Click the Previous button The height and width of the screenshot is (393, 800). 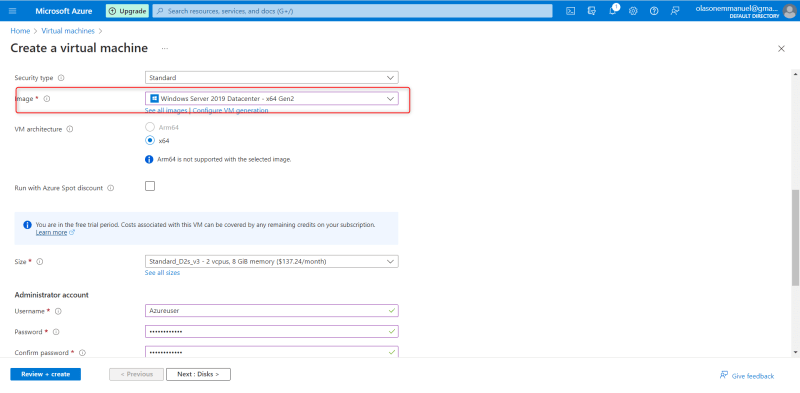coord(136,374)
